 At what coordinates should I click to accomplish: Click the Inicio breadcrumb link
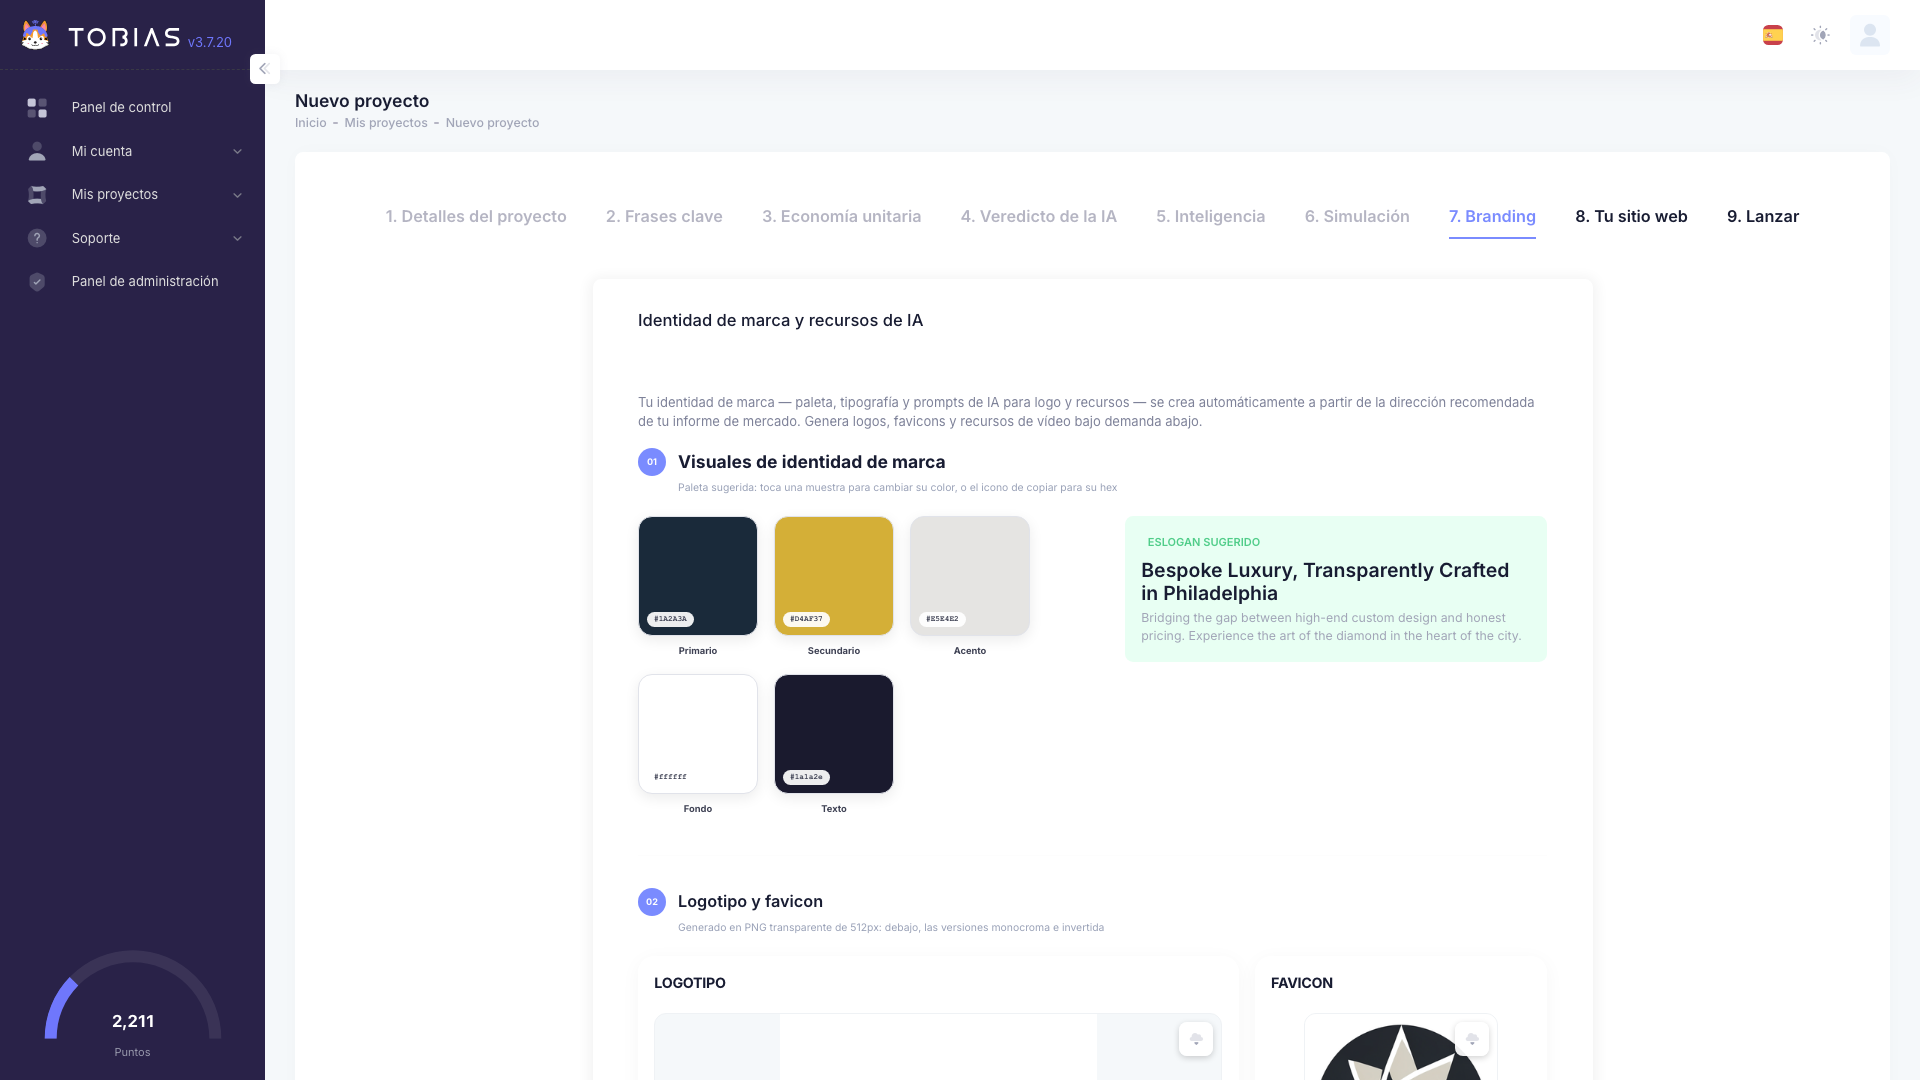[x=311, y=123]
